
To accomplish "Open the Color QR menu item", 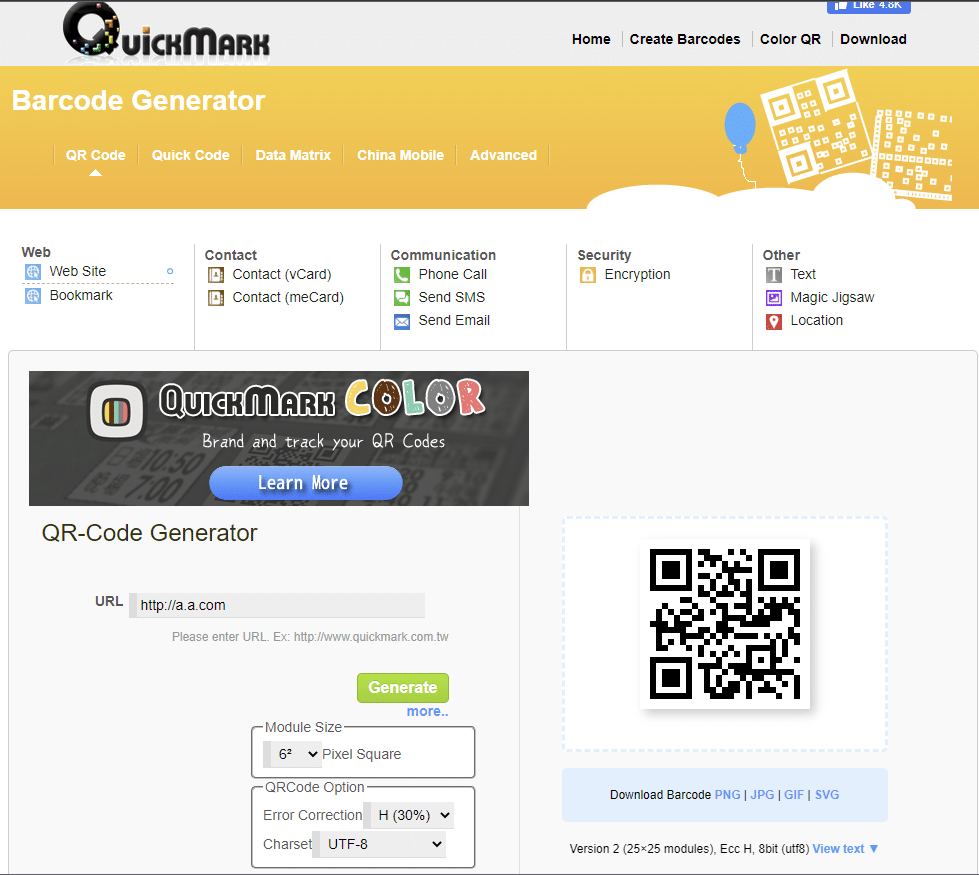I will (x=790, y=39).
